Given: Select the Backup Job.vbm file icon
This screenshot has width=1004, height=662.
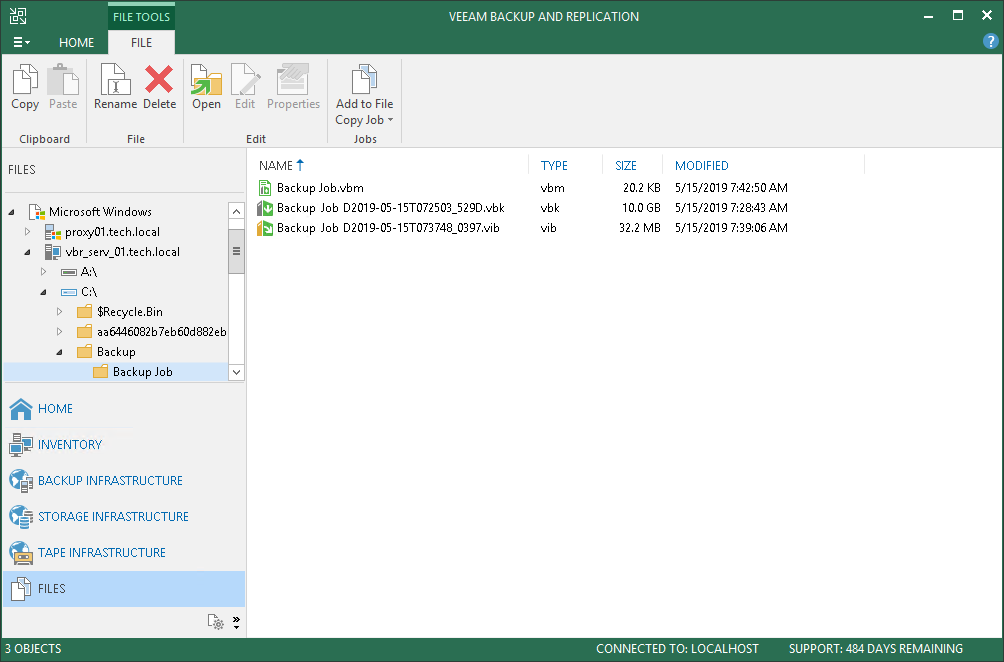Looking at the screenshot, I should 265,188.
